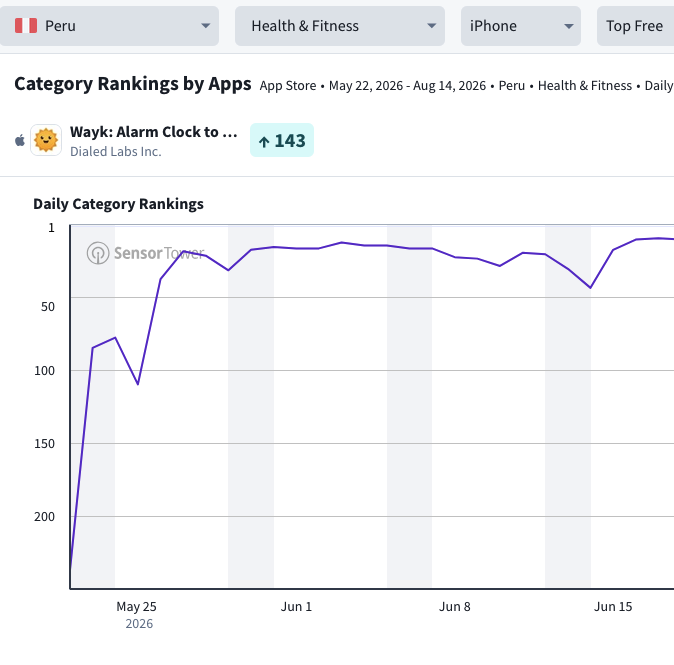Open the Top Free chart type dropdown
674x665 pixels.
(x=635, y=26)
